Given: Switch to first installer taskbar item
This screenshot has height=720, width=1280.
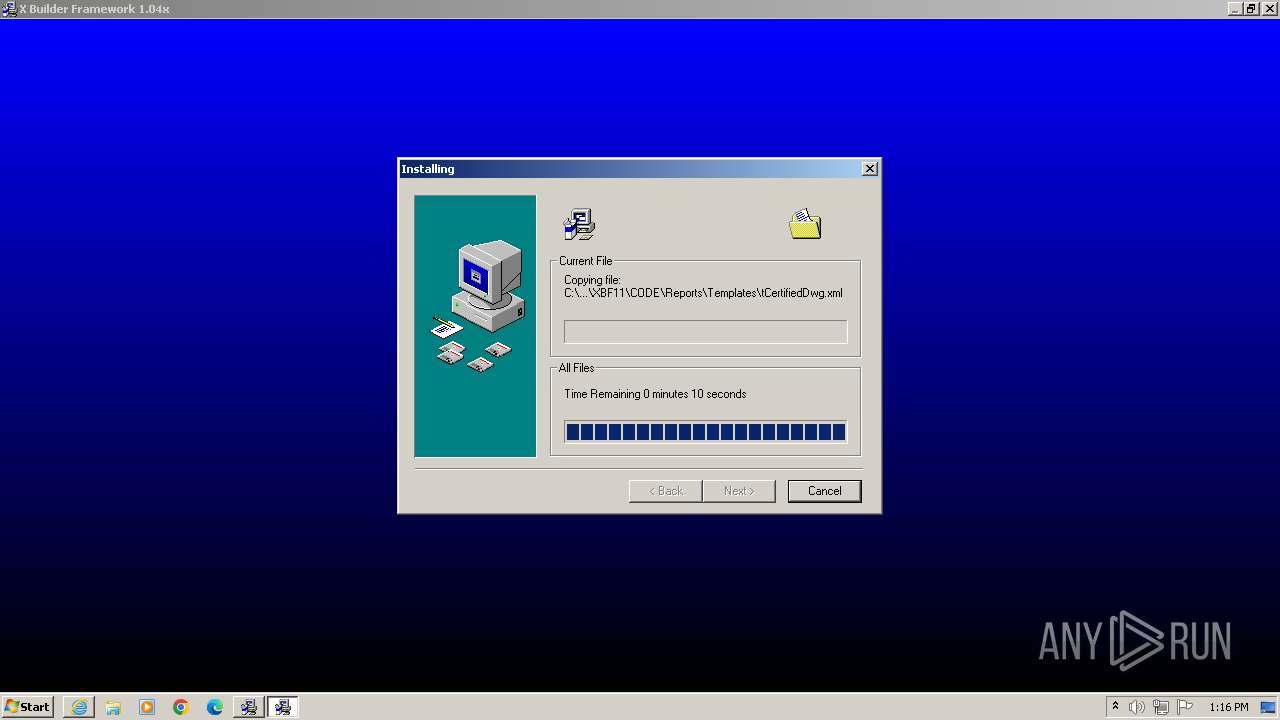Looking at the screenshot, I should click(248, 707).
